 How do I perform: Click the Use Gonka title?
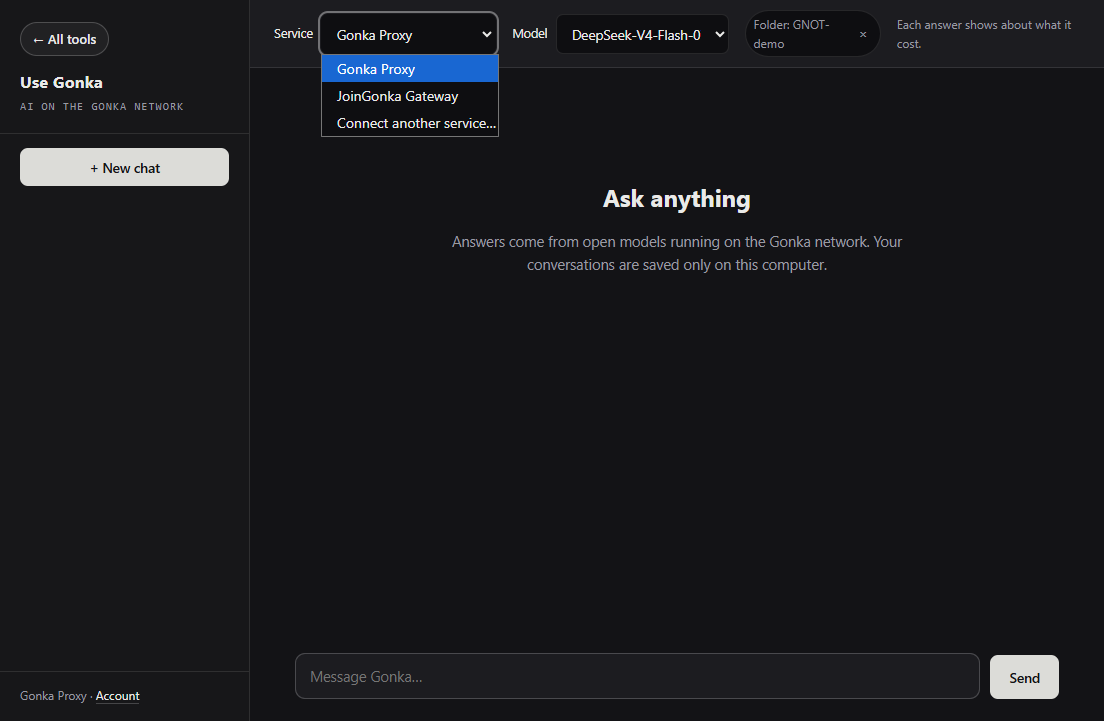[61, 82]
